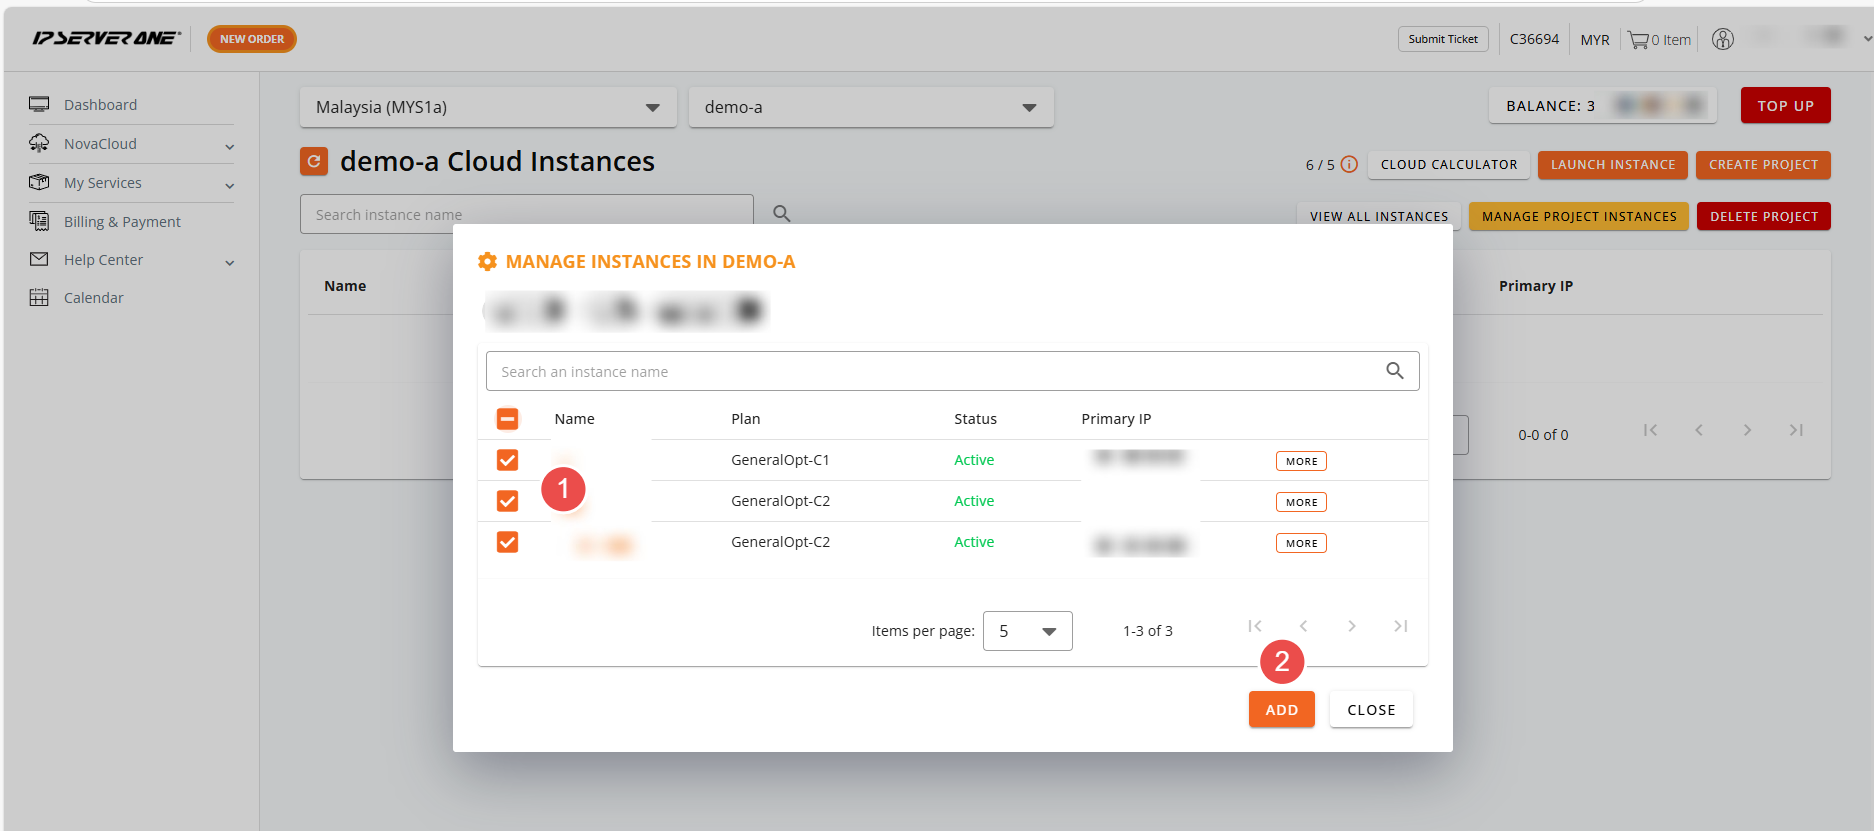Uncheck the GeneralOpt-C1 instance checkbox
This screenshot has width=1874, height=831.
pos(507,460)
